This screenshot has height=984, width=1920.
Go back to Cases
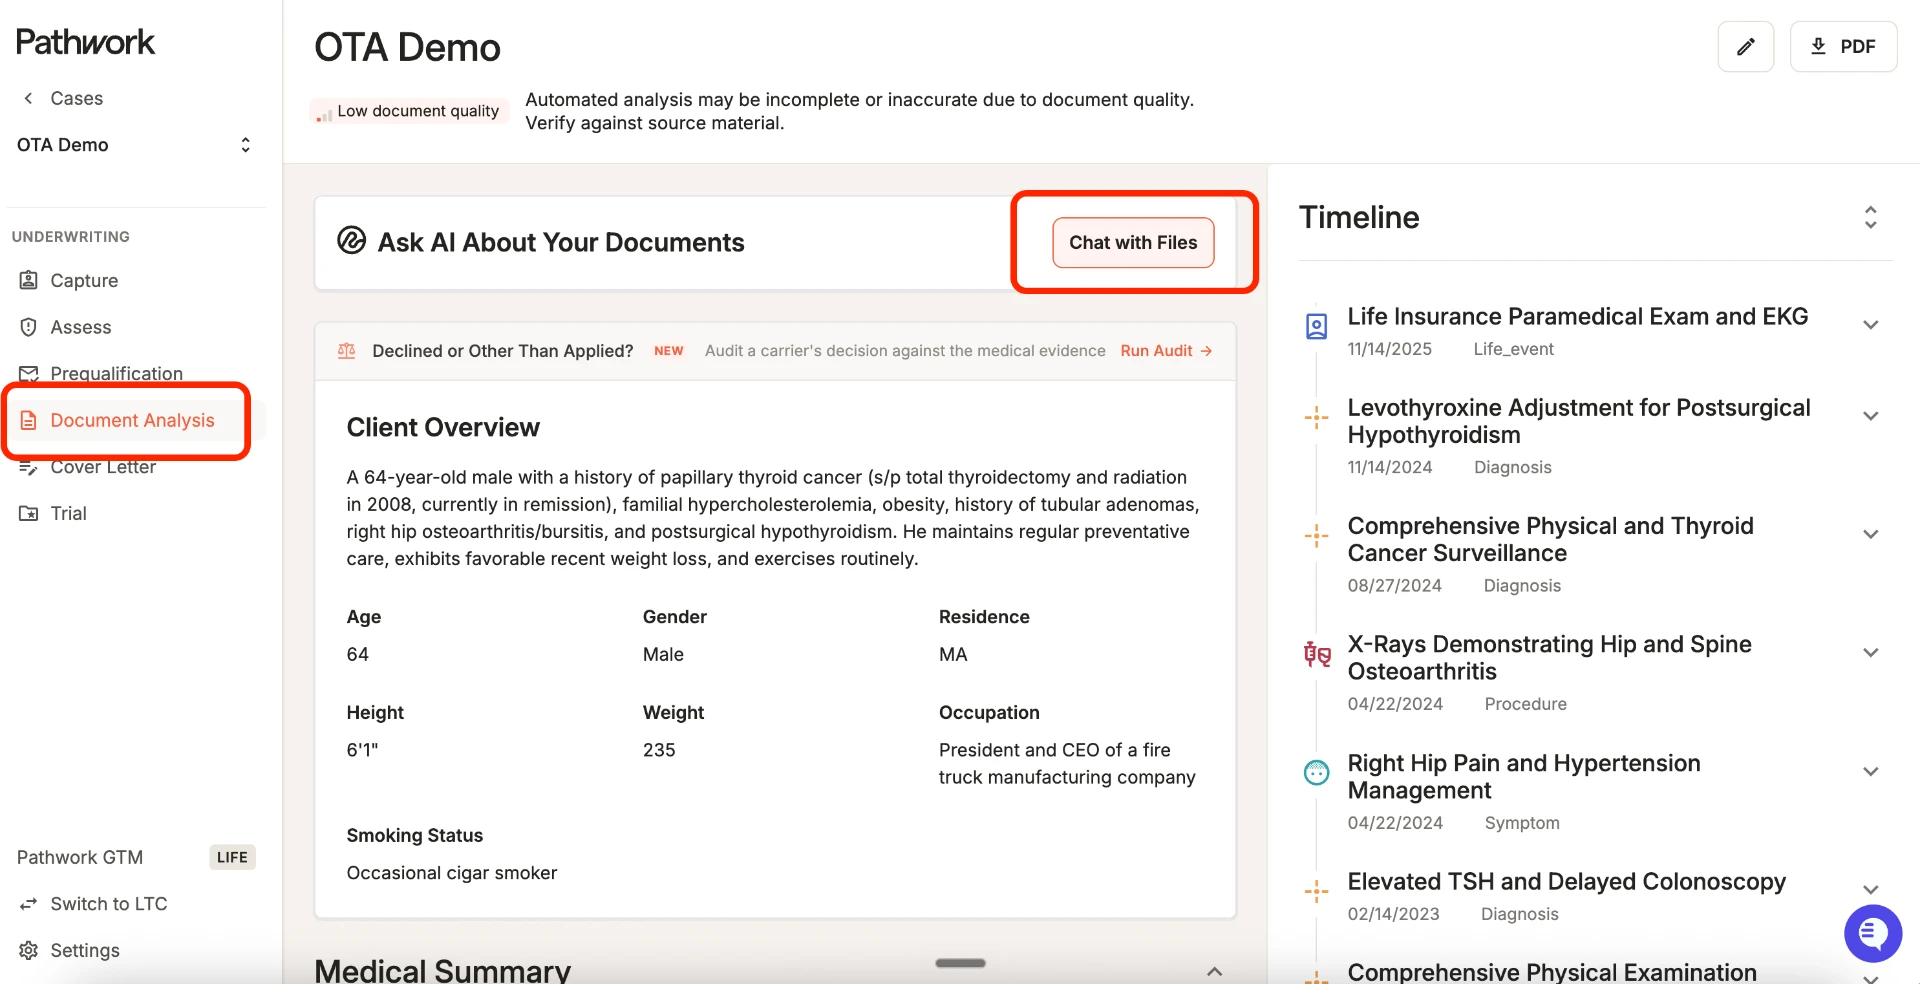click(63, 98)
